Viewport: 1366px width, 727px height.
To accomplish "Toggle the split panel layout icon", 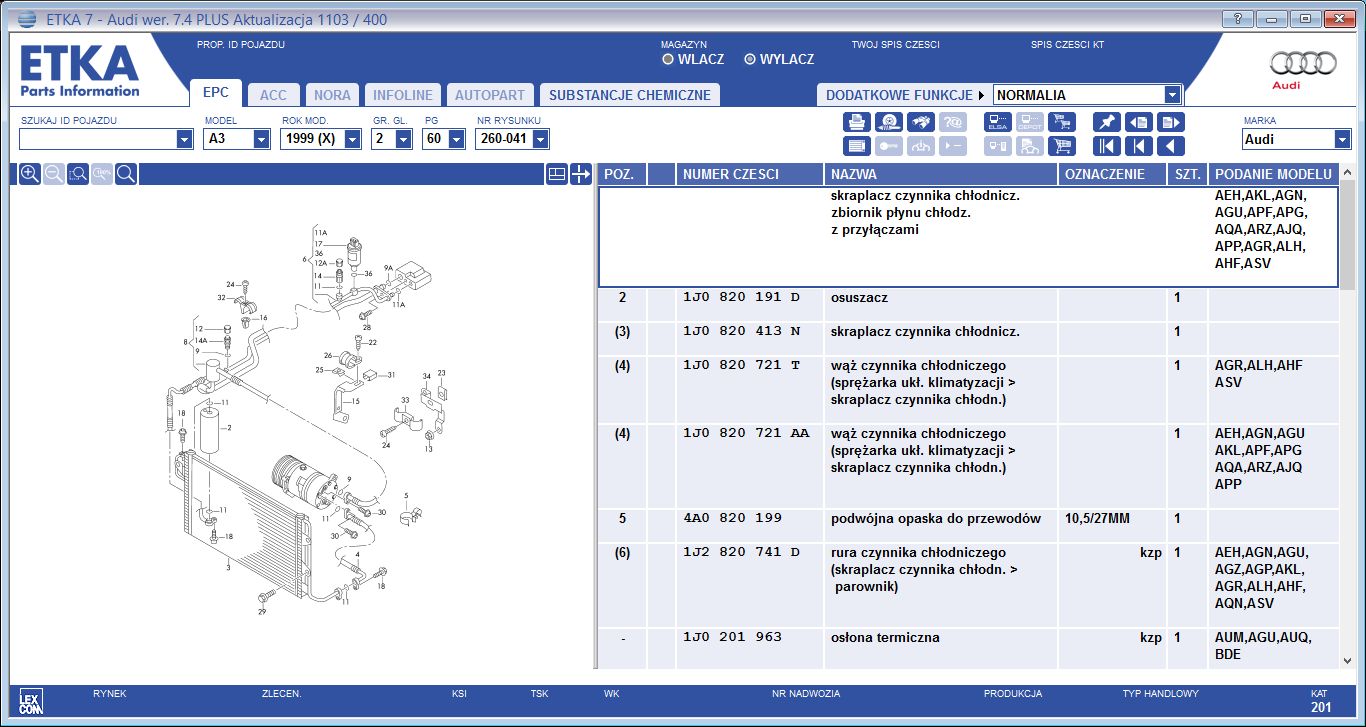I will click(557, 174).
